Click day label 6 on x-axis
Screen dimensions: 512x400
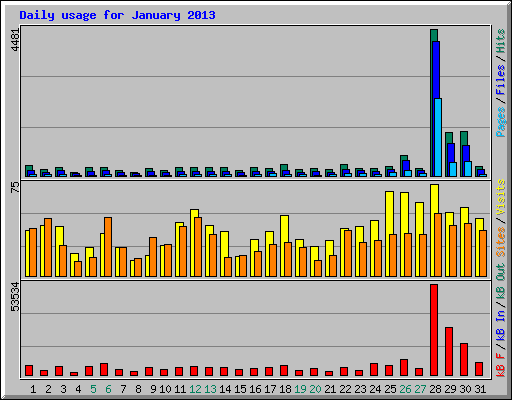click(108, 389)
